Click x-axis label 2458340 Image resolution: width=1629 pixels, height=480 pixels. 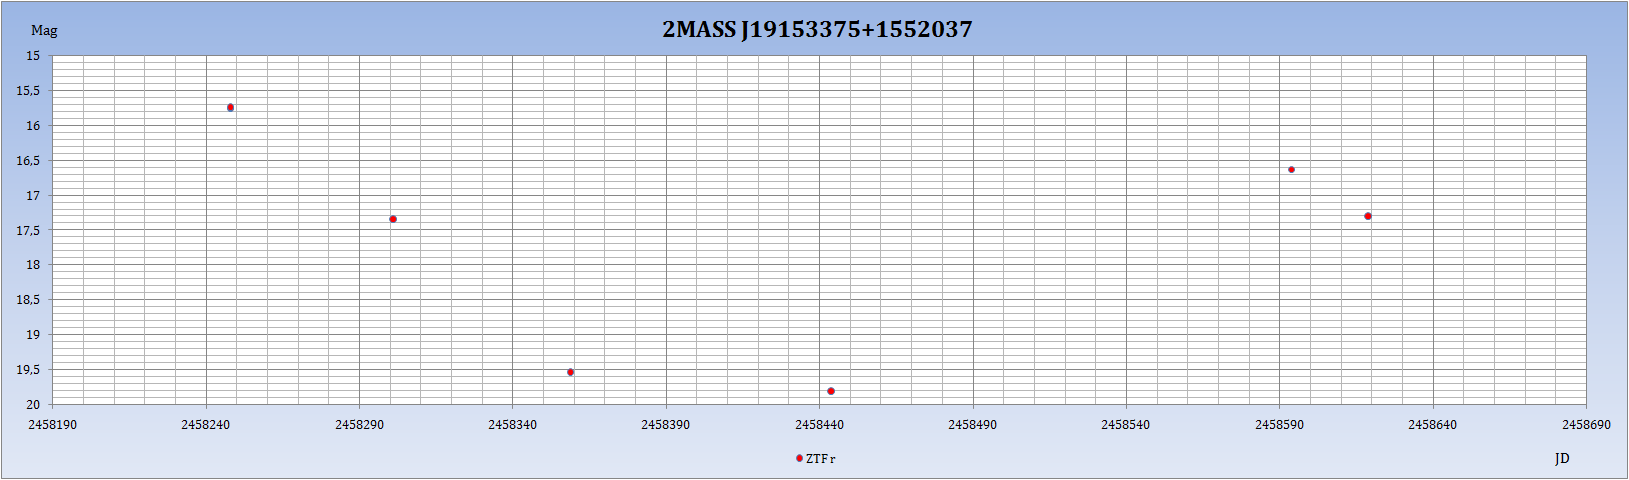click(512, 425)
